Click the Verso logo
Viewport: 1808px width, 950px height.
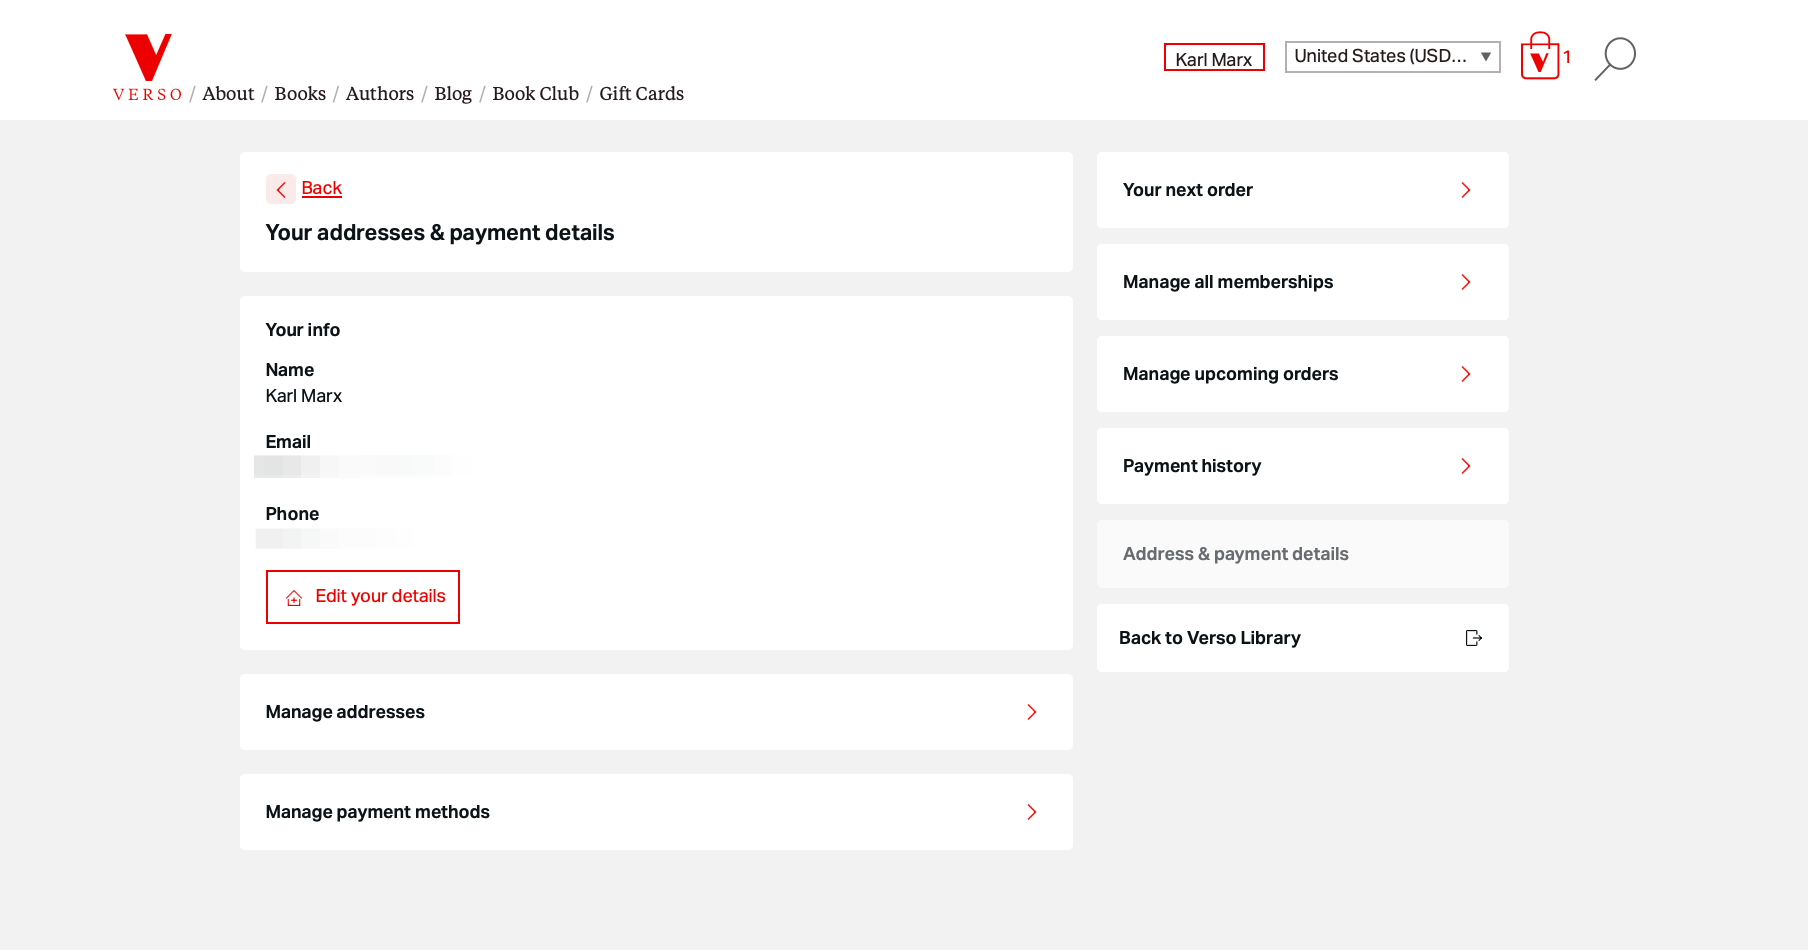pos(148,67)
